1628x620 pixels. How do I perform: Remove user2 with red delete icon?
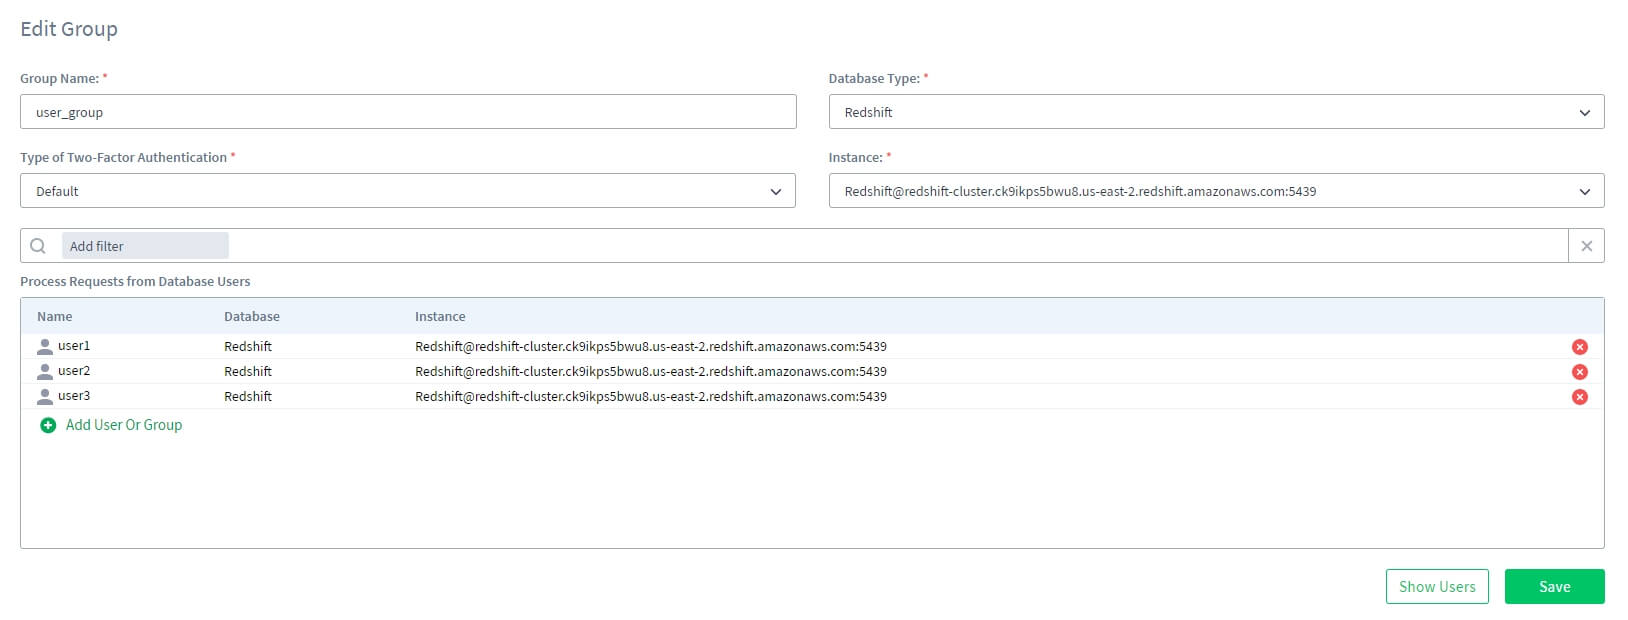point(1579,372)
